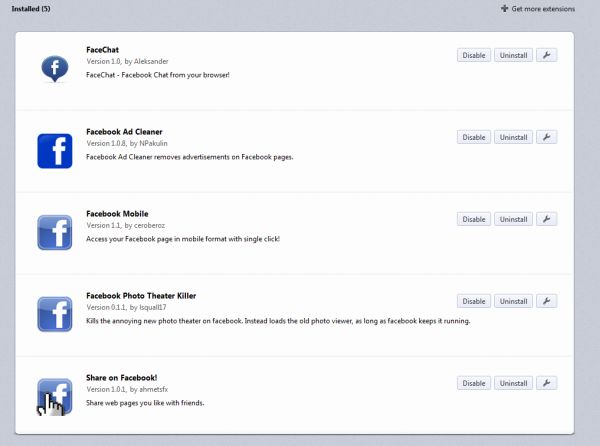
Task: Click the FaceChat speech bubble icon
Action: (x=54, y=68)
